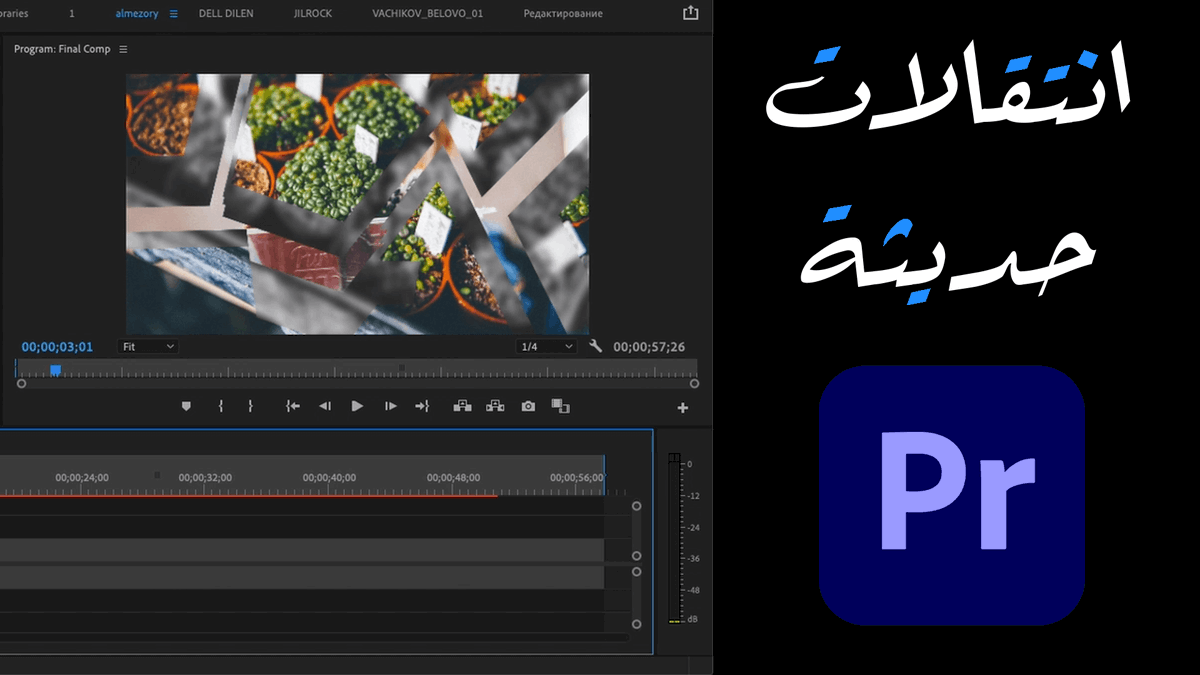
Task: Click the audio meter level bars
Action: 674,540
